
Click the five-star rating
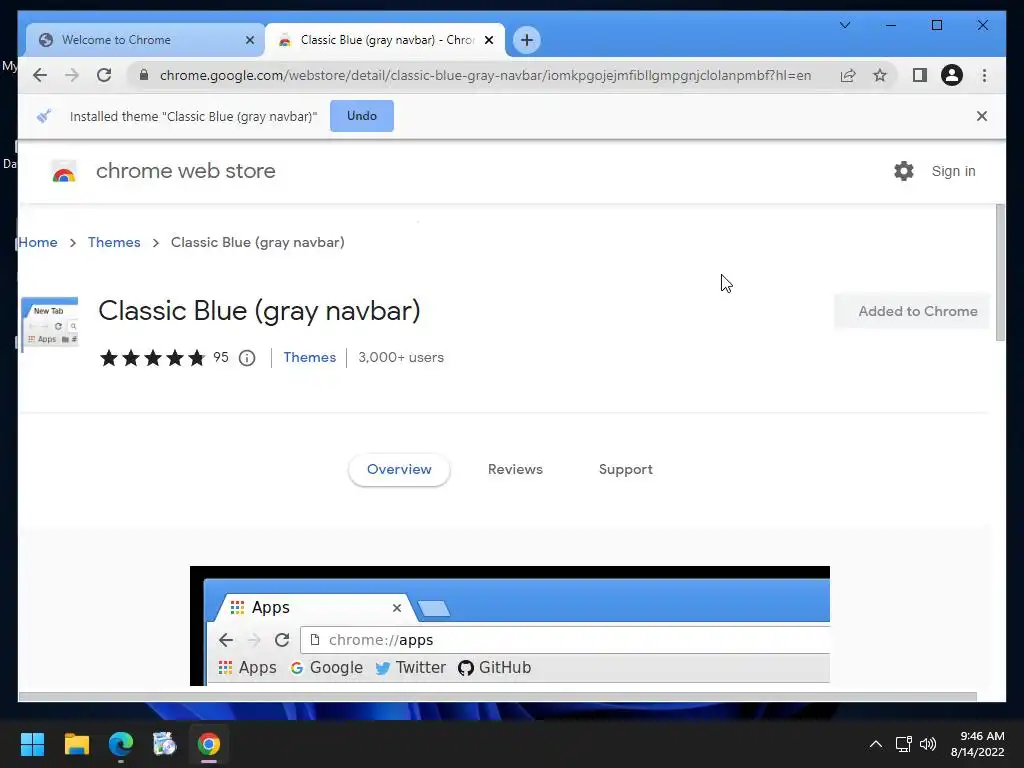(152, 357)
